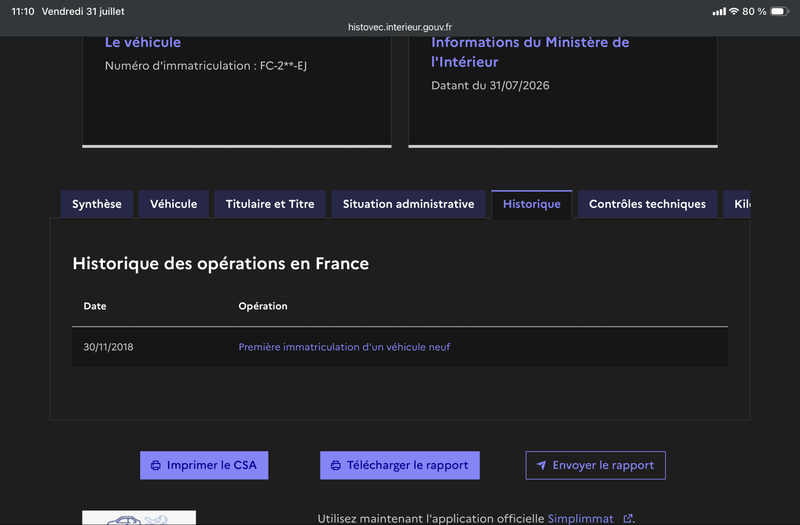800x525 pixels.
Task: Click printer icon in Imprimer le CSA
Action: (156, 465)
